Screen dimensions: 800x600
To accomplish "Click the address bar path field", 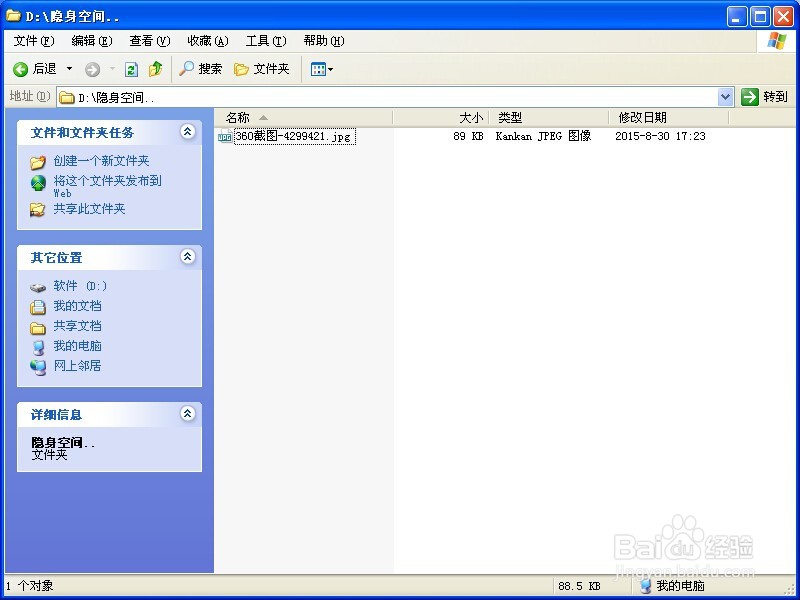I will 388,97.
